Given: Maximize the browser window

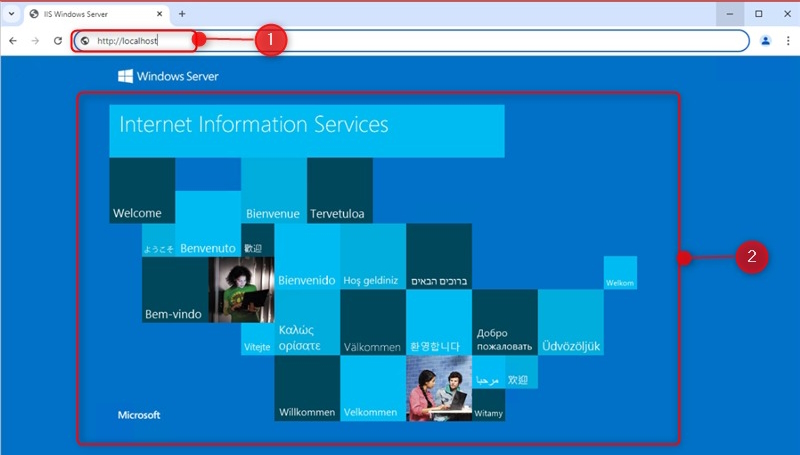Looking at the screenshot, I should pos(759,14).
